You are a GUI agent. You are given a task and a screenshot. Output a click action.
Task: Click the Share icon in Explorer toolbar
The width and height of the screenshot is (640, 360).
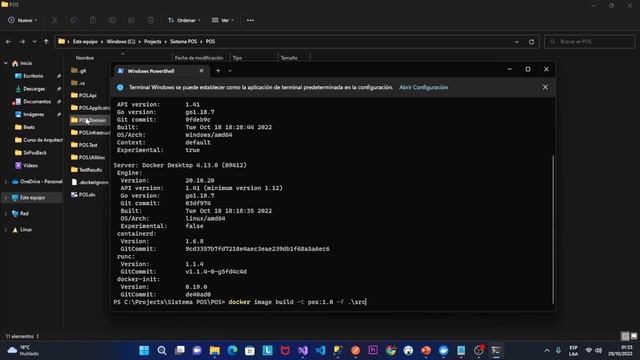click(131, 20)
